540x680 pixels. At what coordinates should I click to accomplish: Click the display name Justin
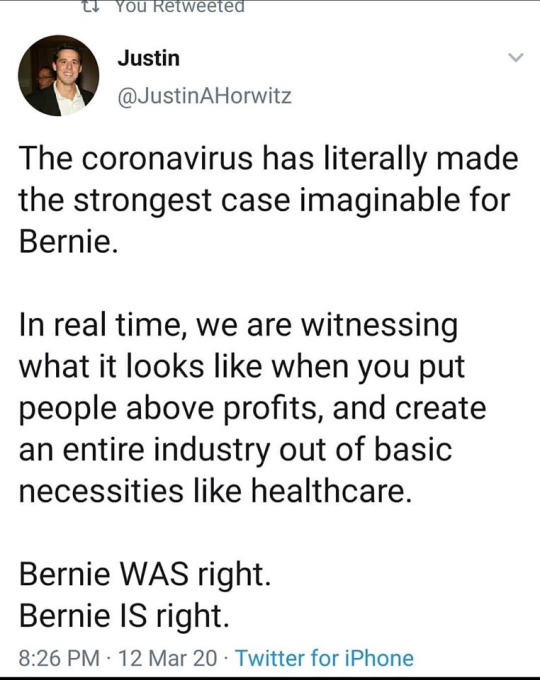pos(148,58)
